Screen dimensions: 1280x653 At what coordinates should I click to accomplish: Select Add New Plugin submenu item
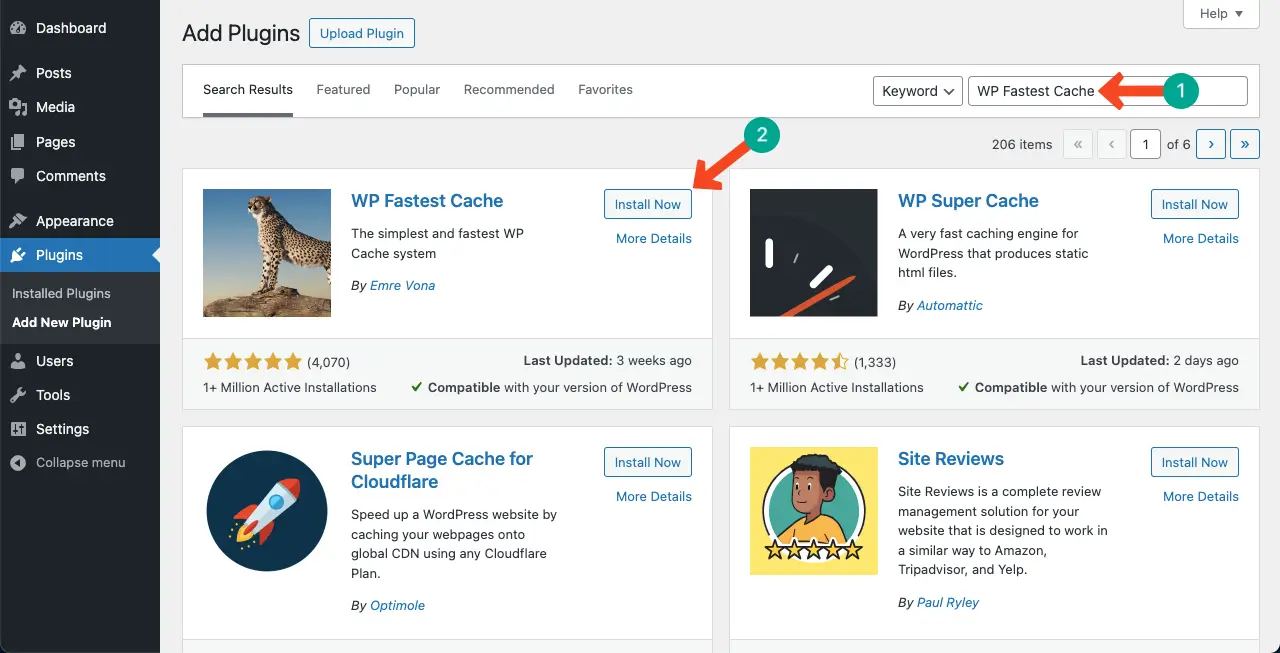tap(62, 323)
